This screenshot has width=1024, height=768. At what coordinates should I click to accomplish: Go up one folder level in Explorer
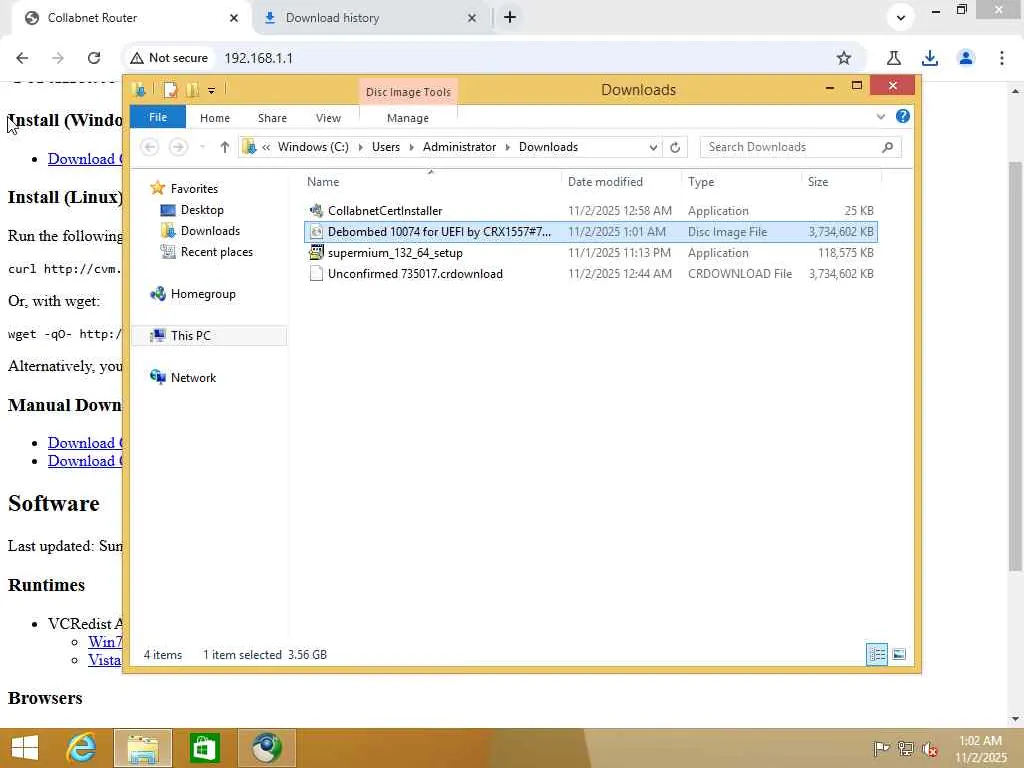click(x=224, y=147)
